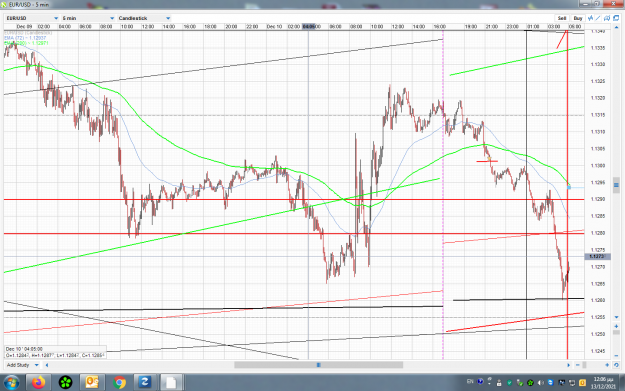Click the zoom in plus icon

click(x=607, y=365)
